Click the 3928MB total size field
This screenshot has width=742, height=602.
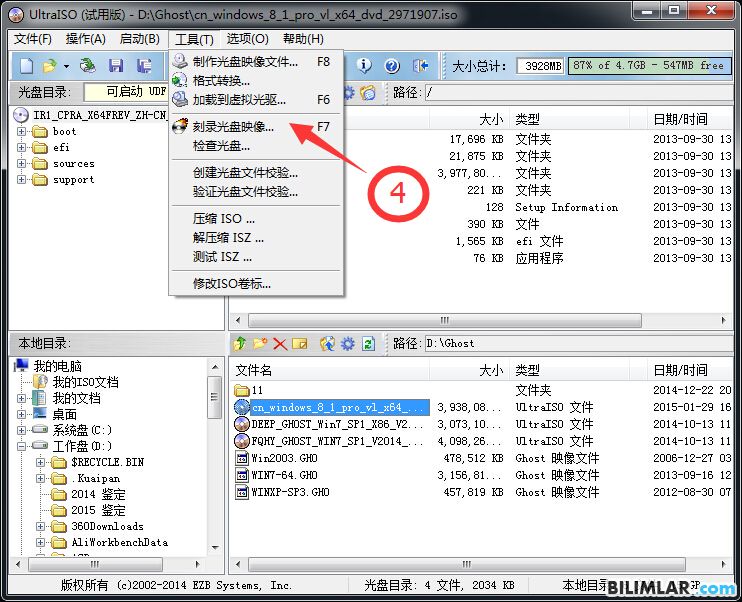541,66
